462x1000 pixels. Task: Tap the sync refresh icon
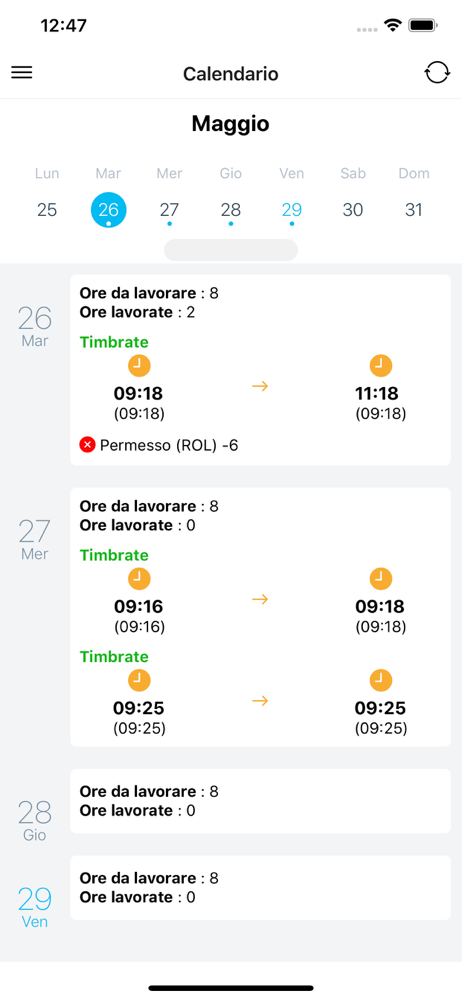[x=437, y=73]
